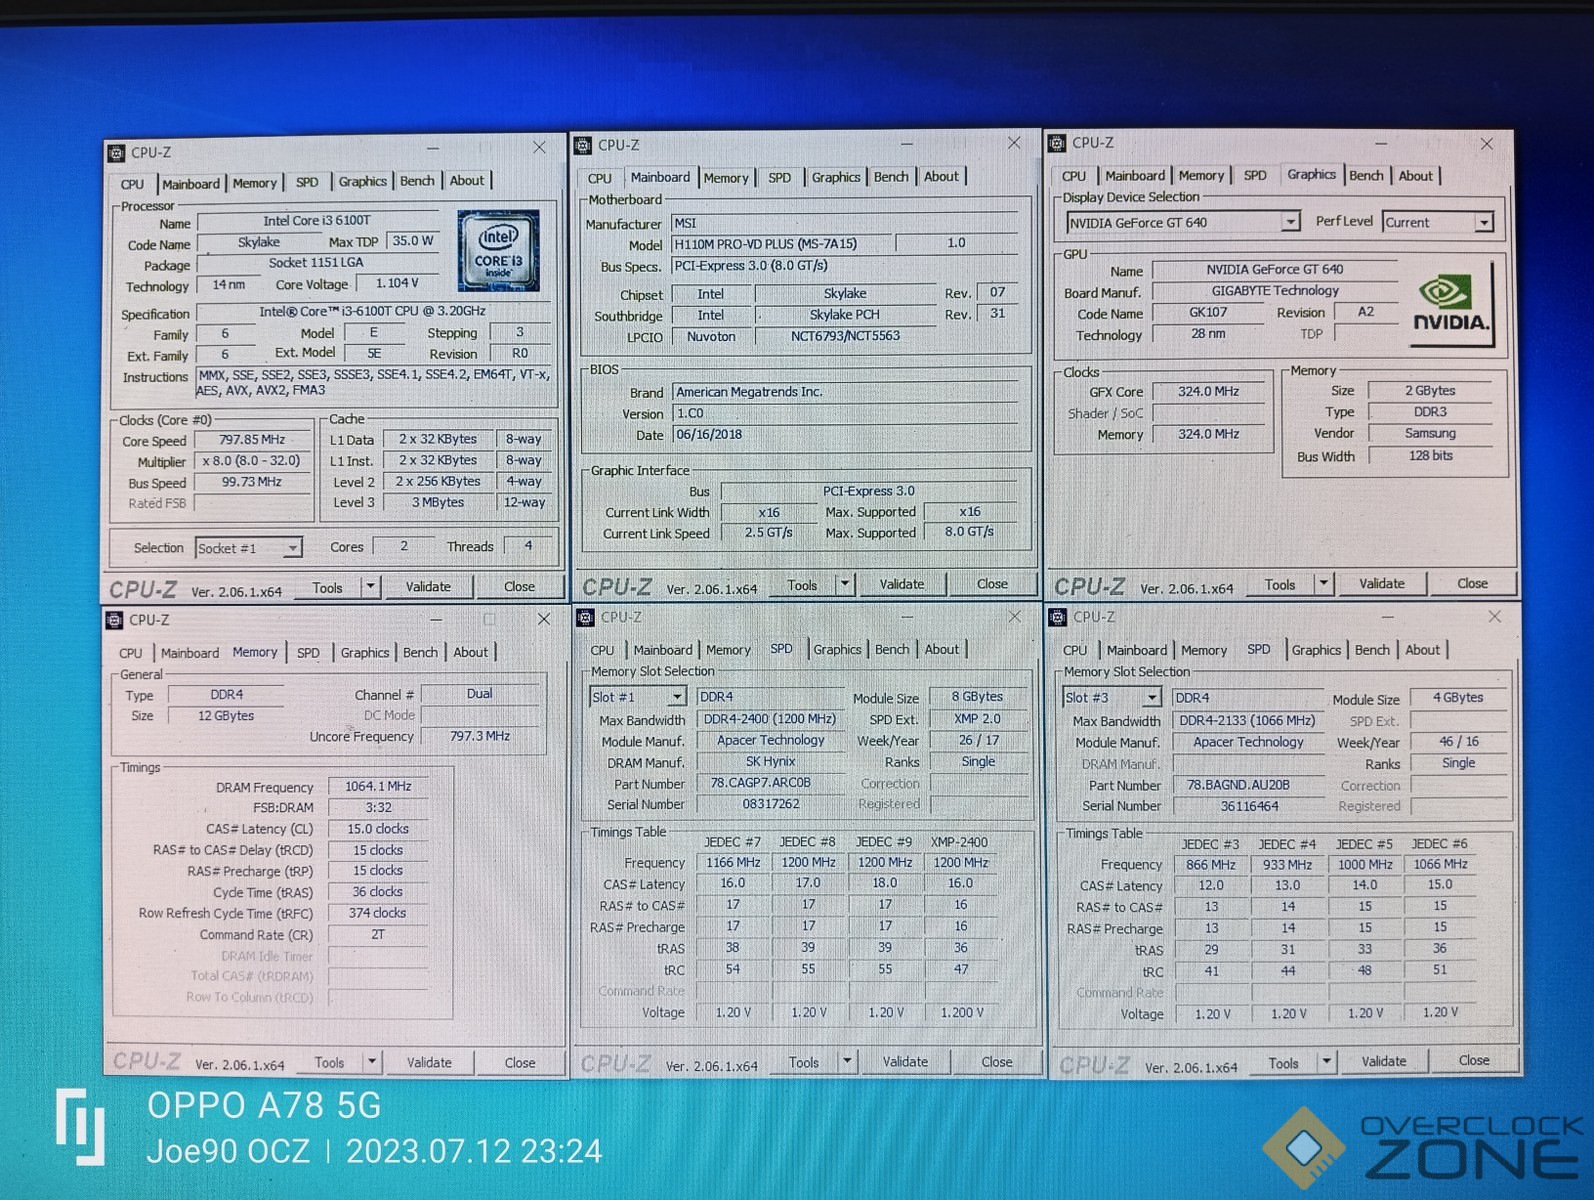Click the Max Bandwidth DDR4-2400 (1200 MHz) value

click(769, 719)
